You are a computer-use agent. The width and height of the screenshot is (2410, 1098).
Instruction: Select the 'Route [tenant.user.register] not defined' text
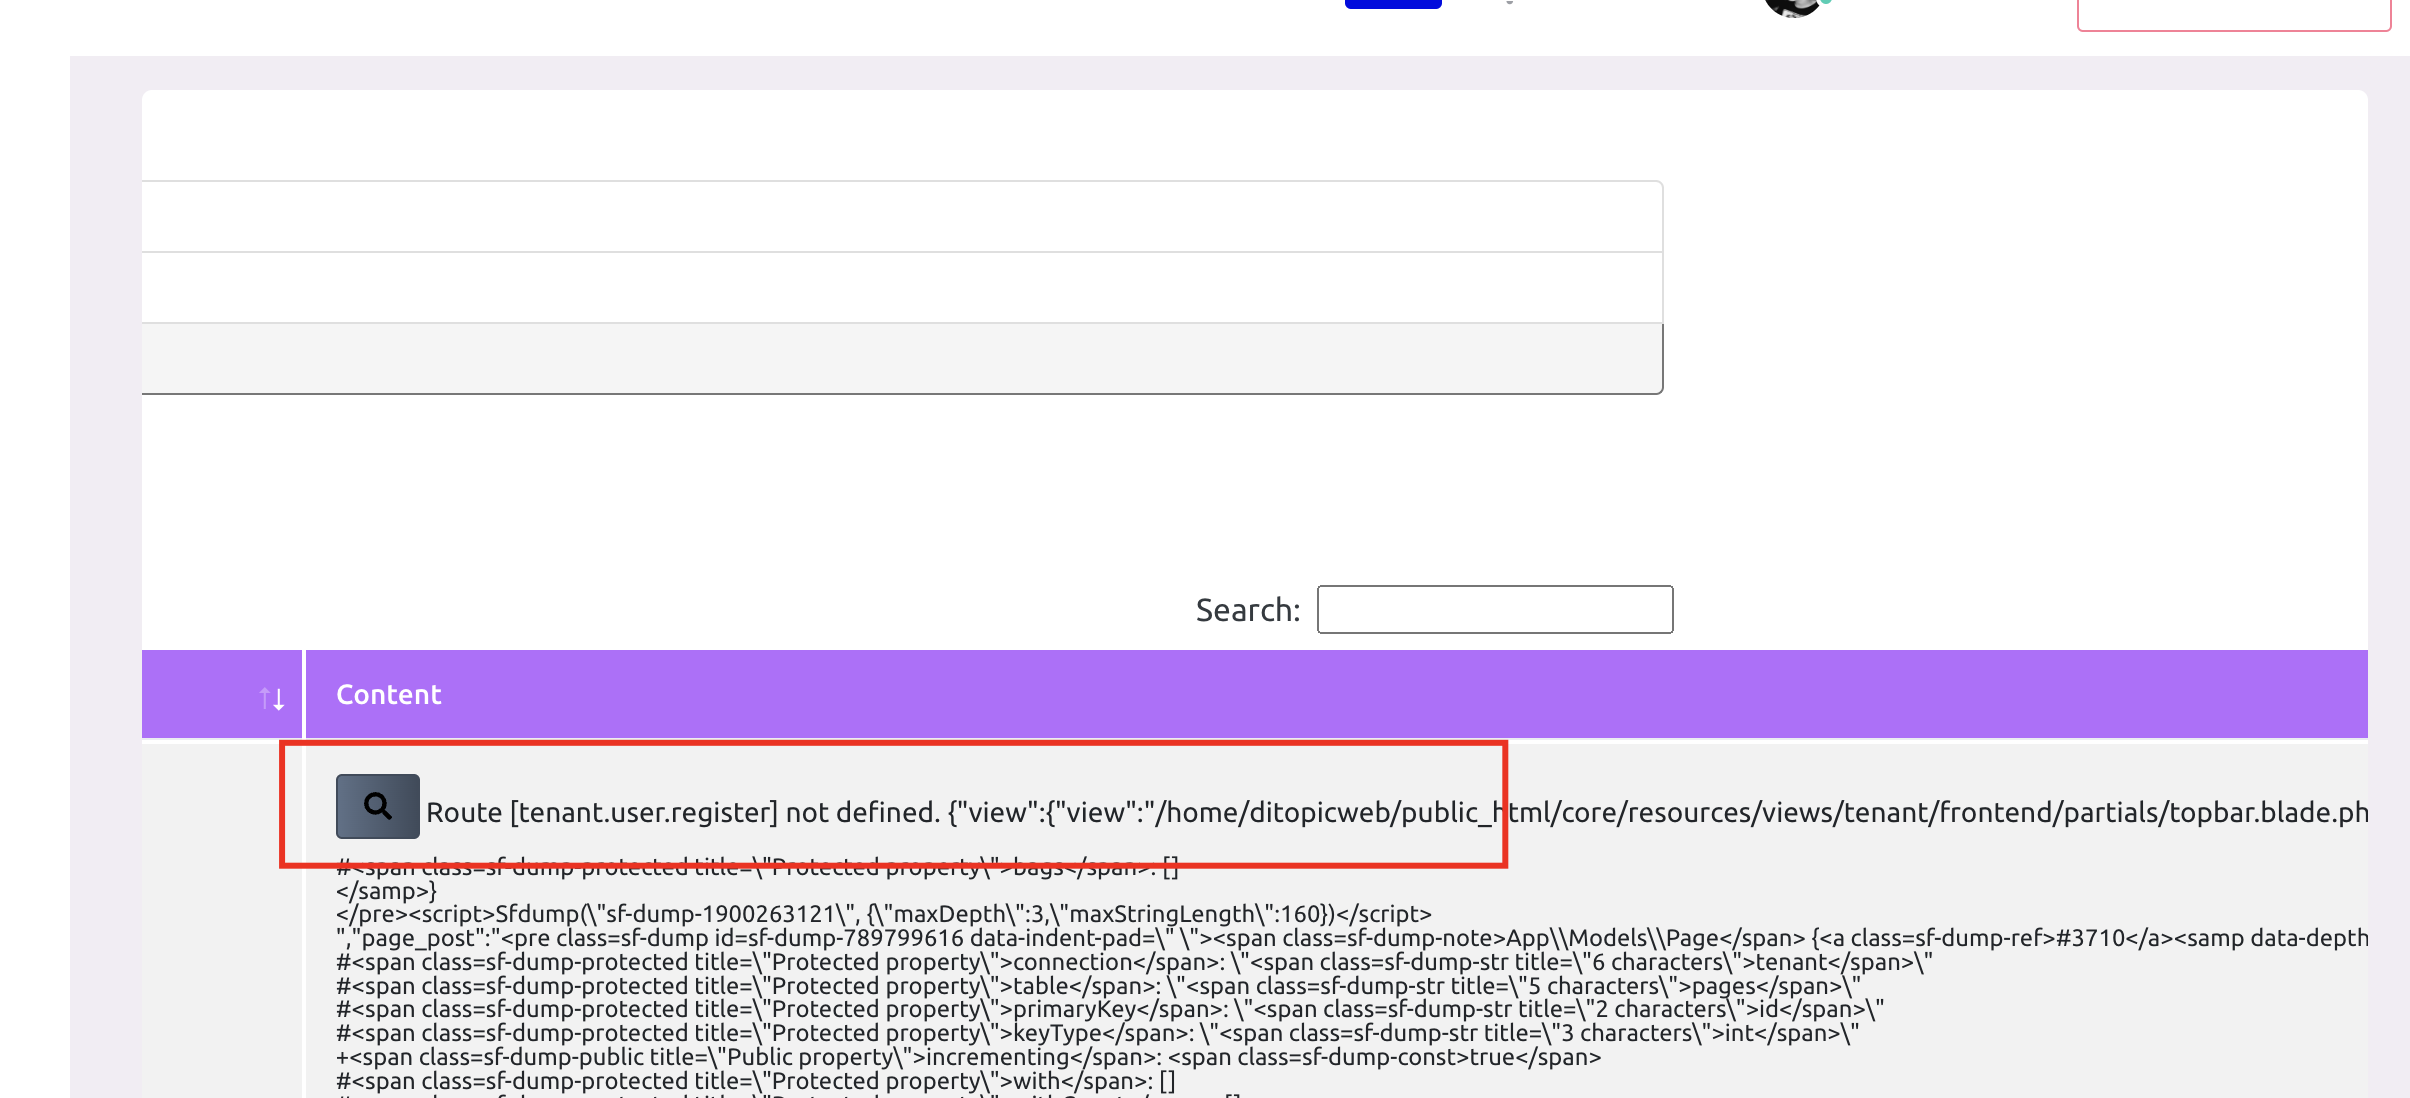(683, 812)
